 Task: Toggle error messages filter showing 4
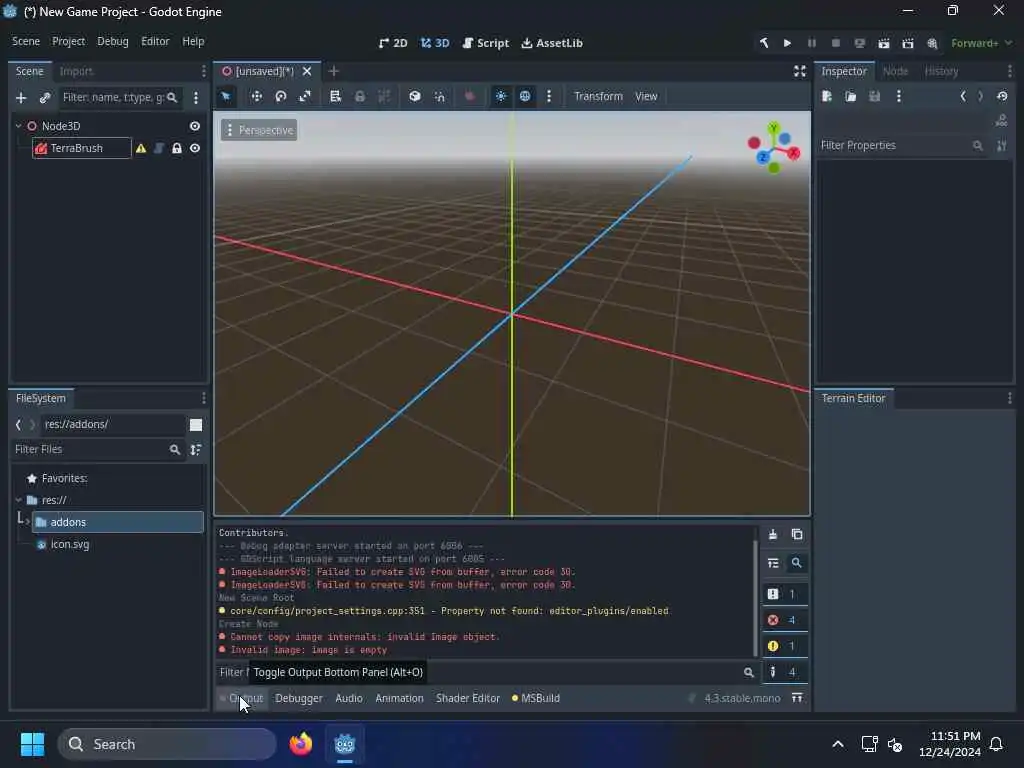[x=785, y=620]
